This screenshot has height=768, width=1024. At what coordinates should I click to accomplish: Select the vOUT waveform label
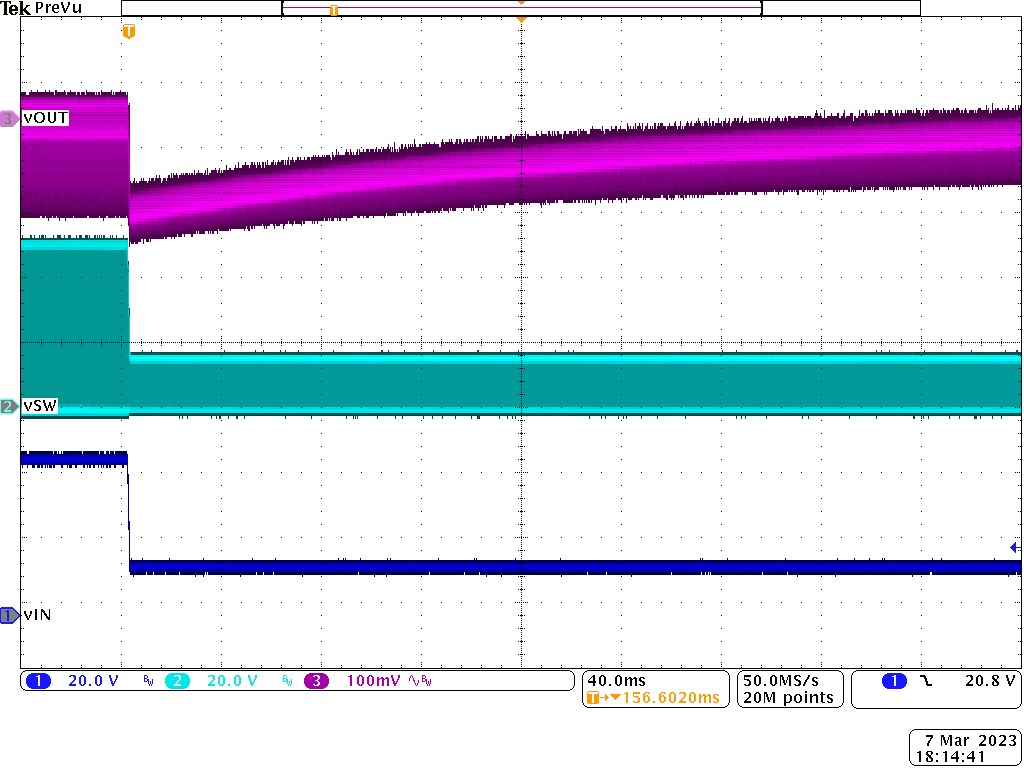pos(46,118)
